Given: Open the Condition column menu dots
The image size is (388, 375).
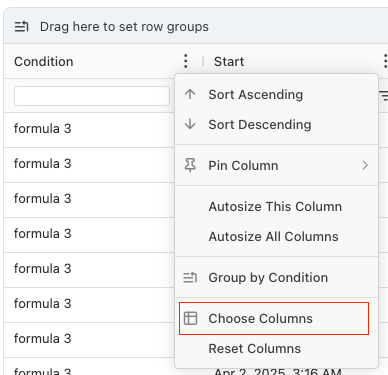Looking at the screenshot, I should click(186, 61).
